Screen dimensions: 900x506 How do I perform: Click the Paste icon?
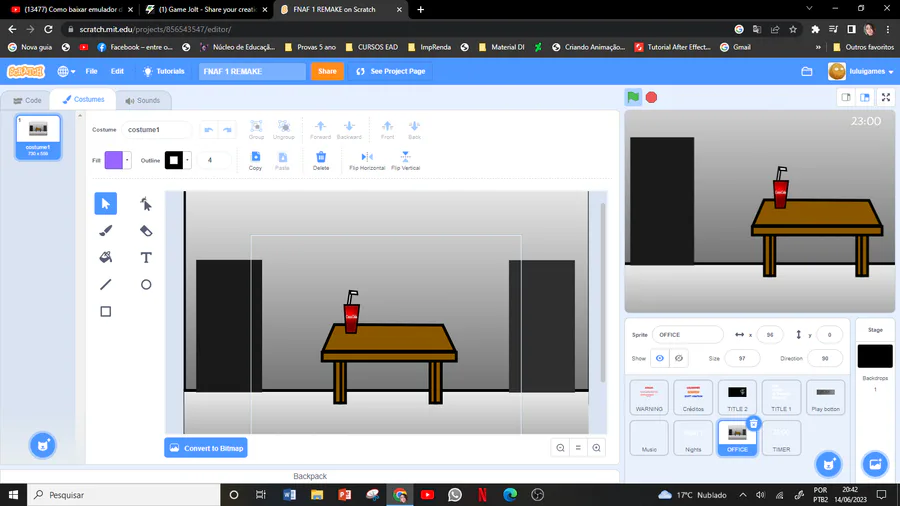282,161
